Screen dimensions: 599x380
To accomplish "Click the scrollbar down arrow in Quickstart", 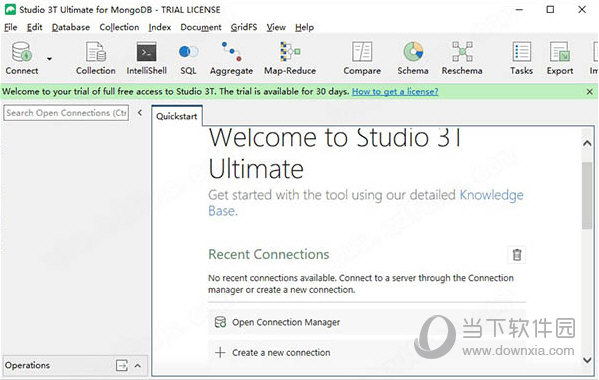I will (x=587, y=360).
